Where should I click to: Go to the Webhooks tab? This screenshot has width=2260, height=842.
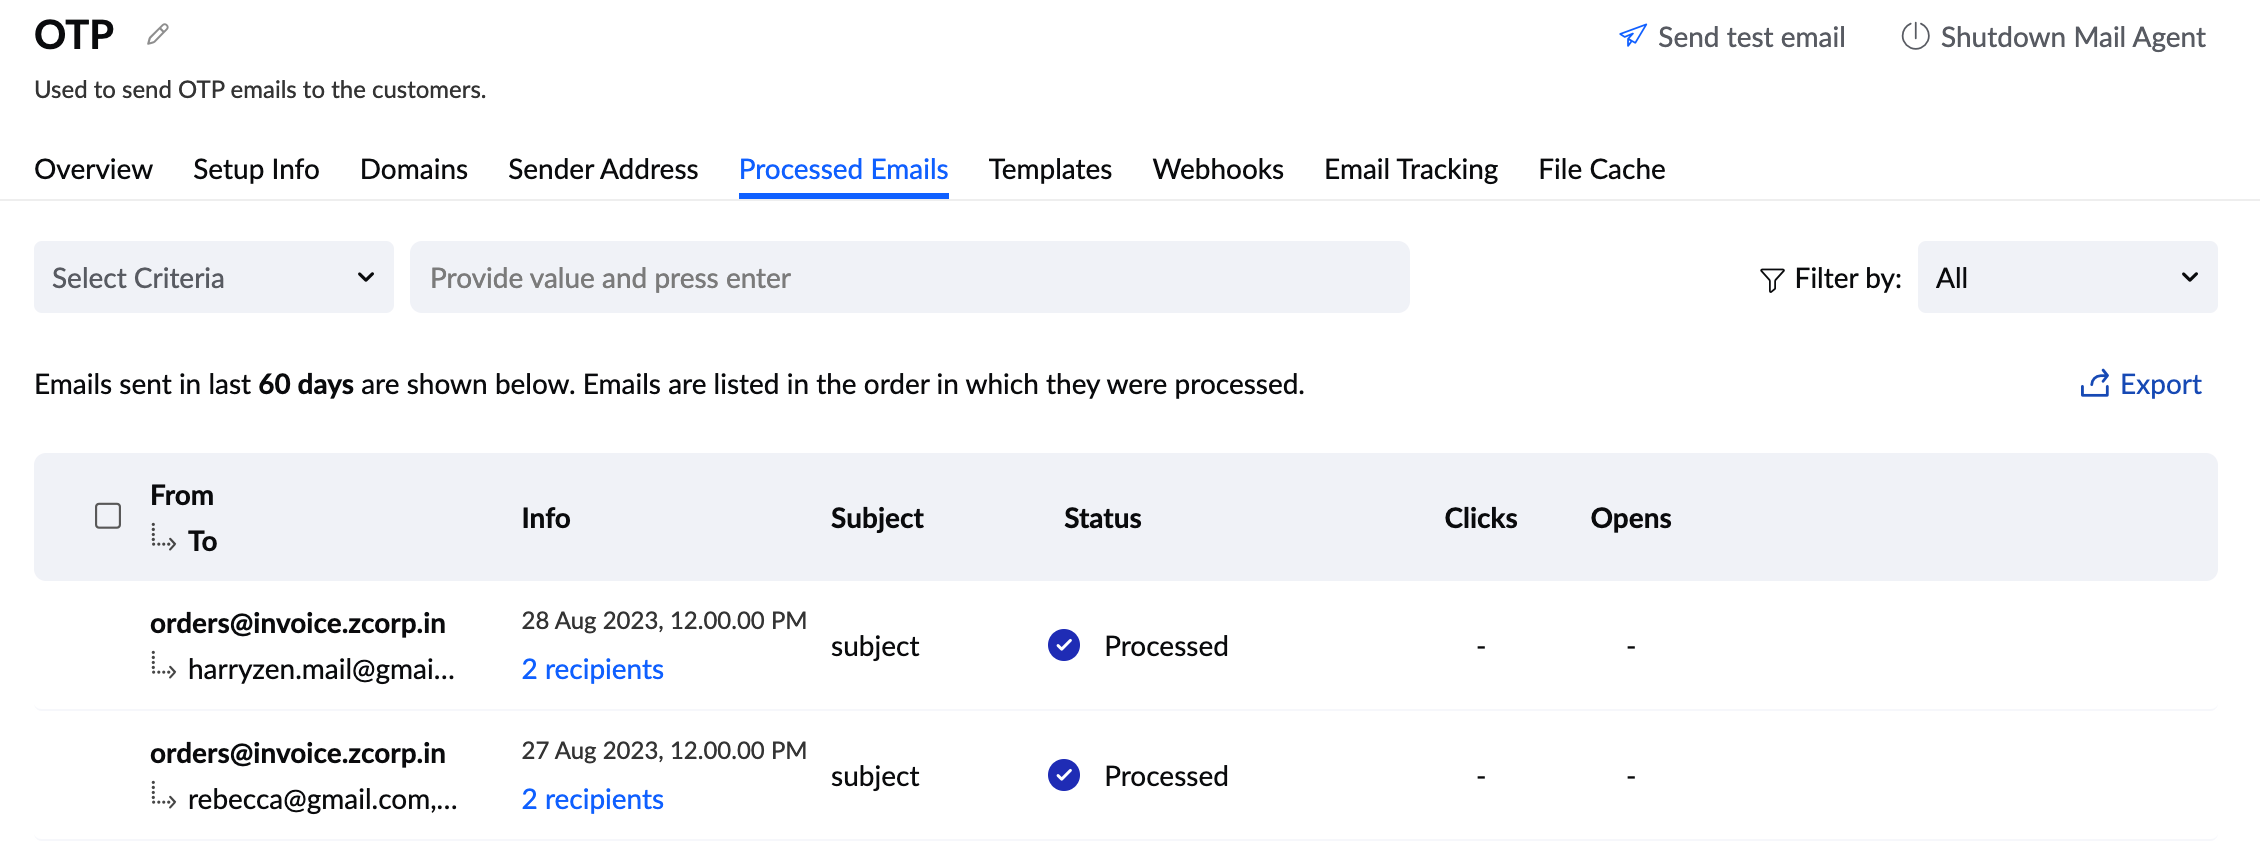1217,170
